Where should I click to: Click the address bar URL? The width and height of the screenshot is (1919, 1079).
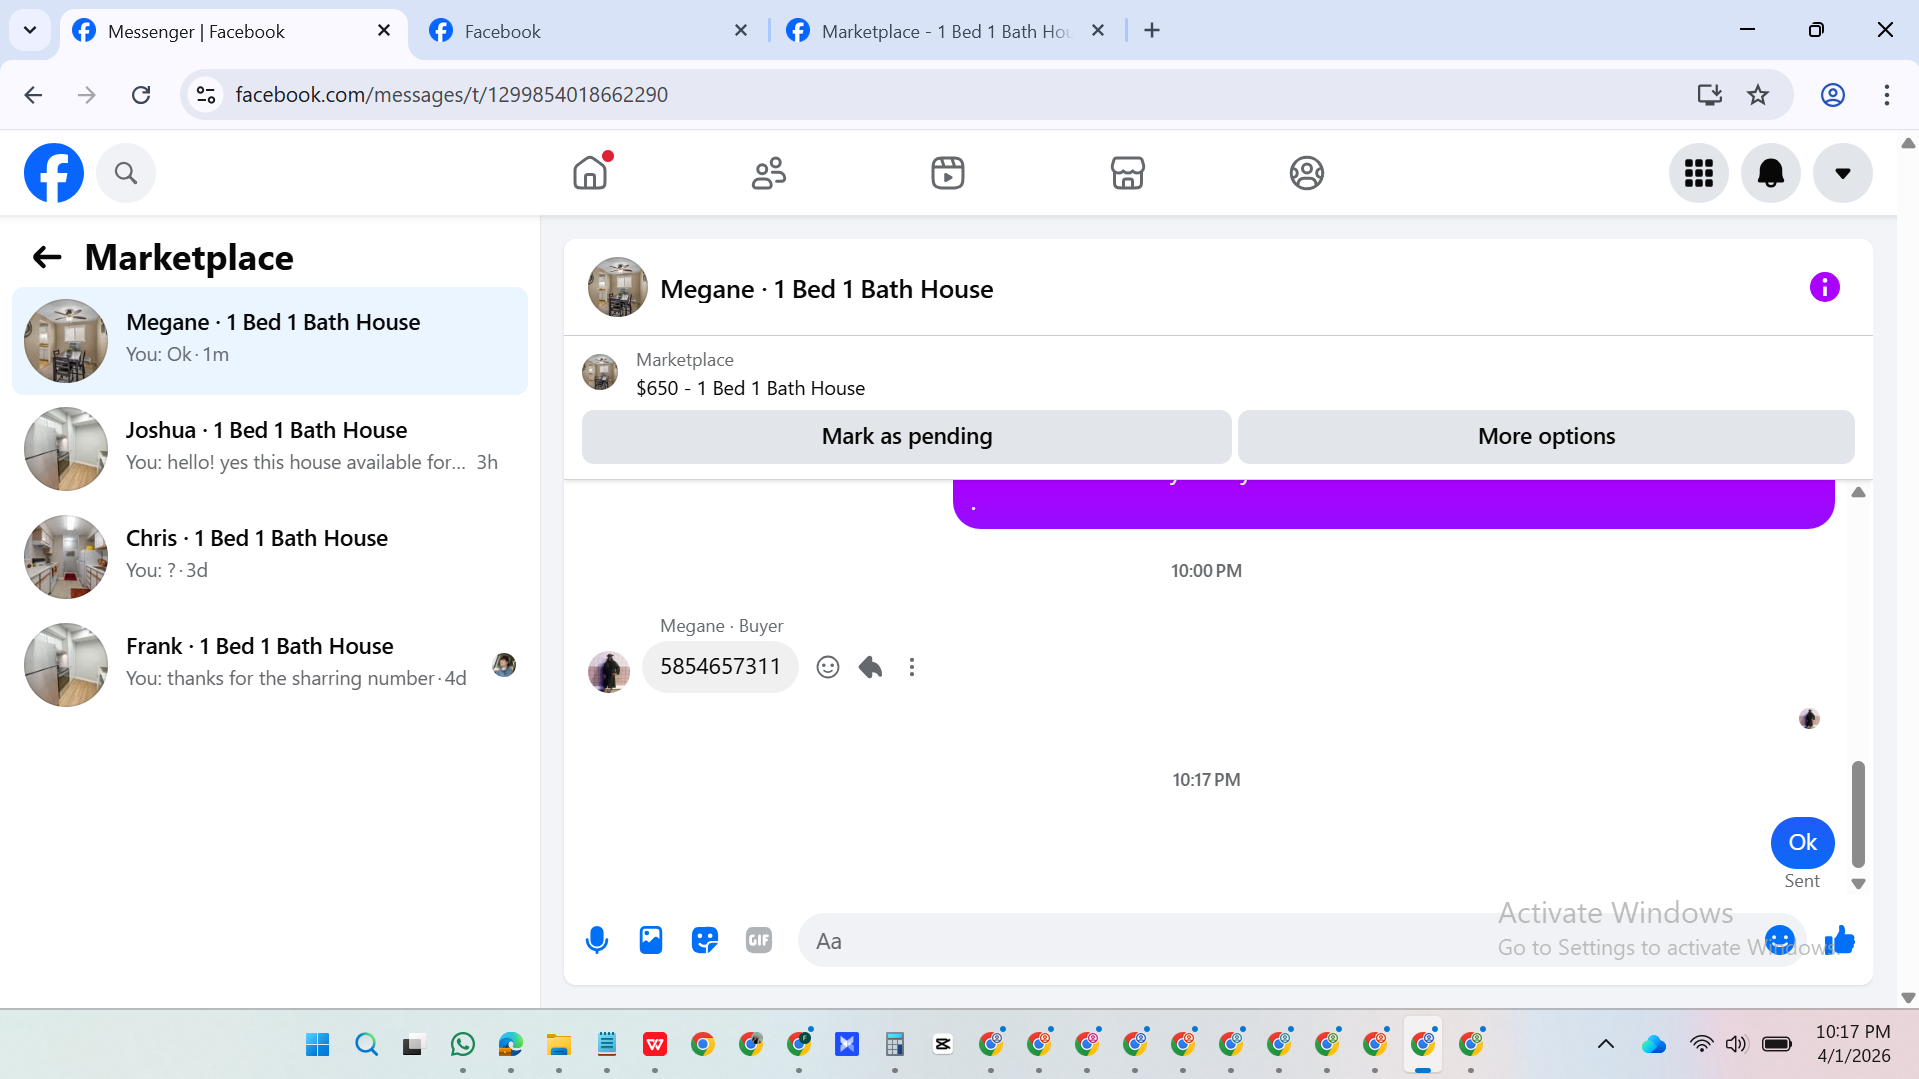[451, 95]
